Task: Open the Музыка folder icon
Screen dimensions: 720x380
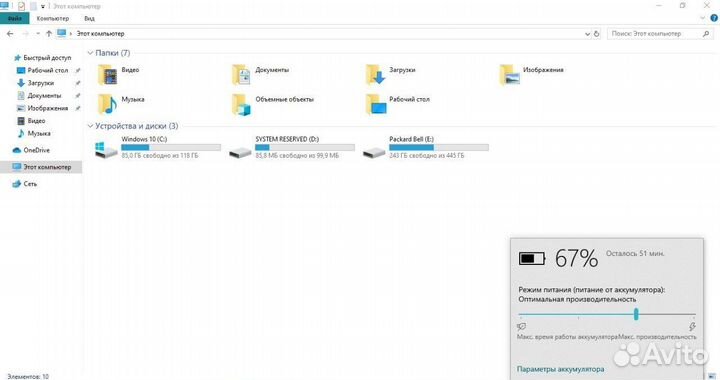Action: (108, 104)
